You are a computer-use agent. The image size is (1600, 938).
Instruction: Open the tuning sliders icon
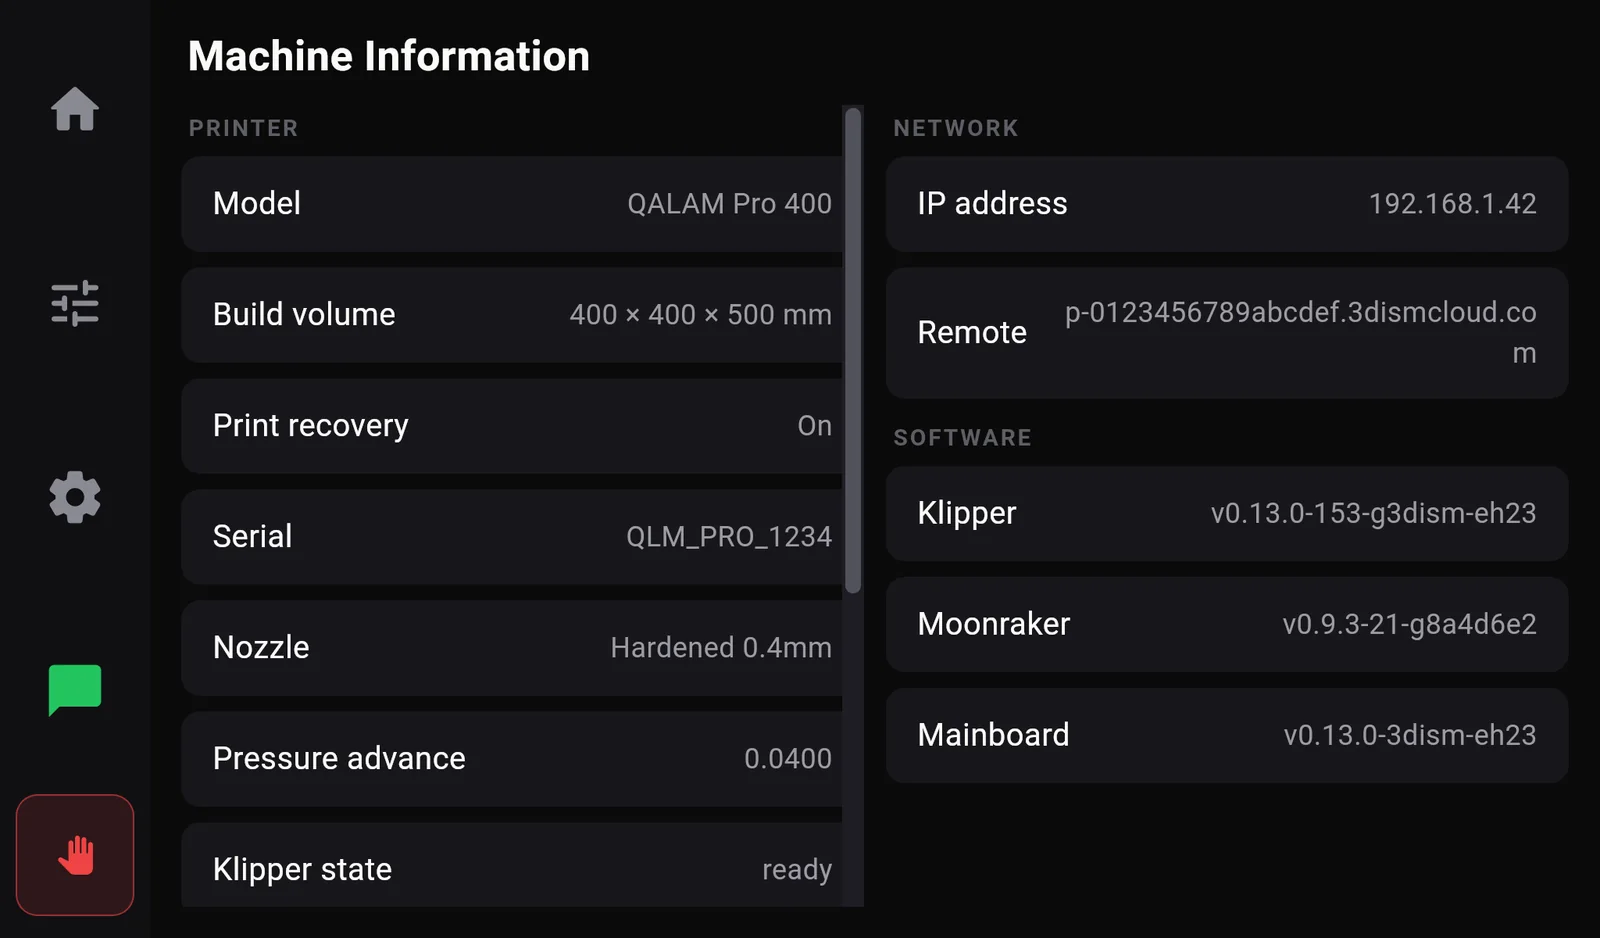(75, 303)
